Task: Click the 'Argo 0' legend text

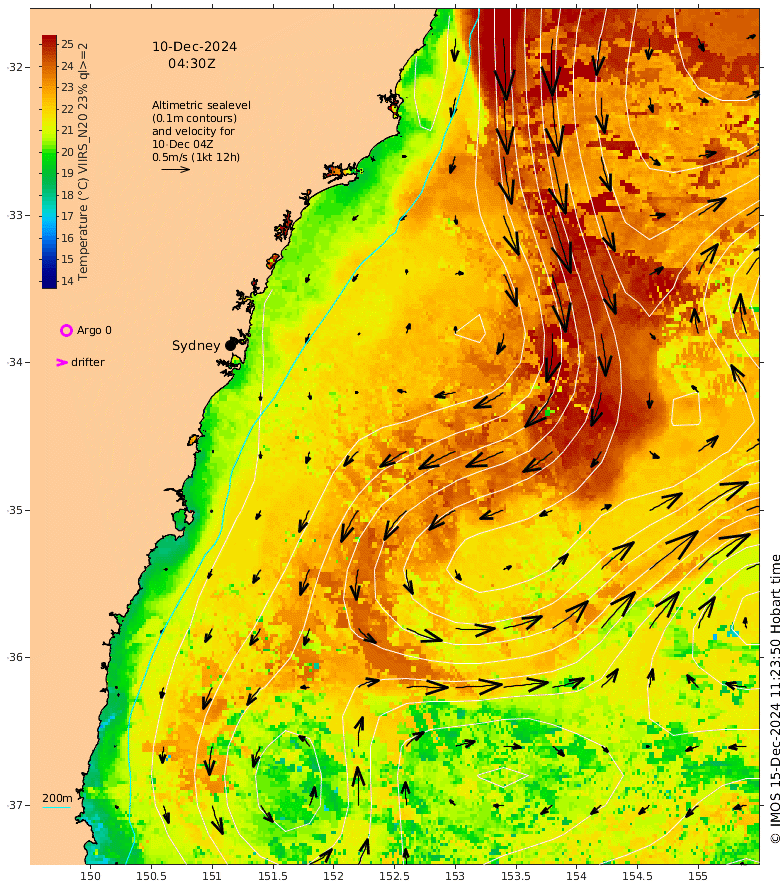Action: coord(94,330)
